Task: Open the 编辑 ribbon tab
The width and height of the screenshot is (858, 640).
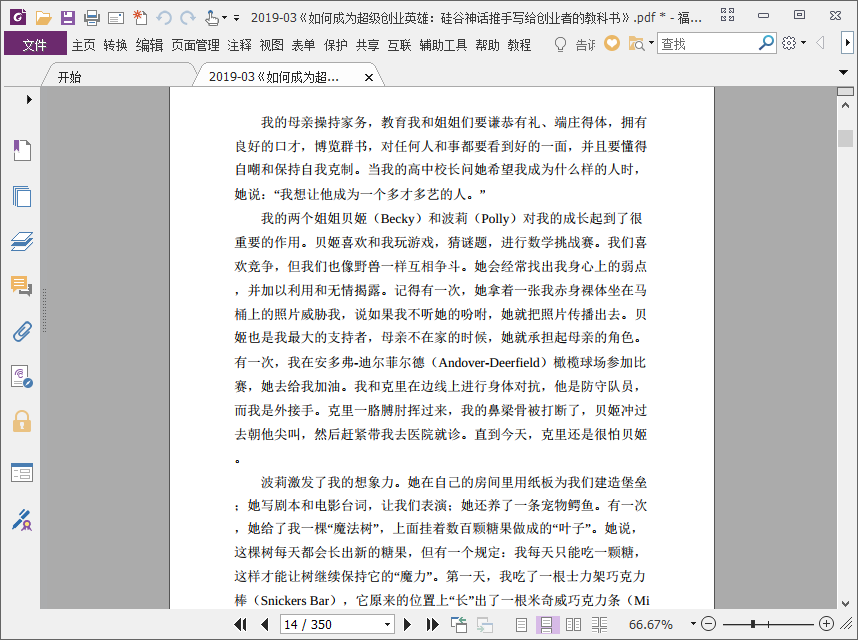Action: 149,45
